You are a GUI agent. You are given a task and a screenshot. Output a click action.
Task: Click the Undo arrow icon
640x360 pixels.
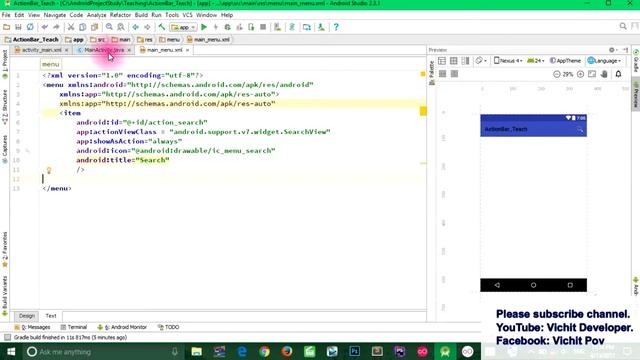click(44, 27)
